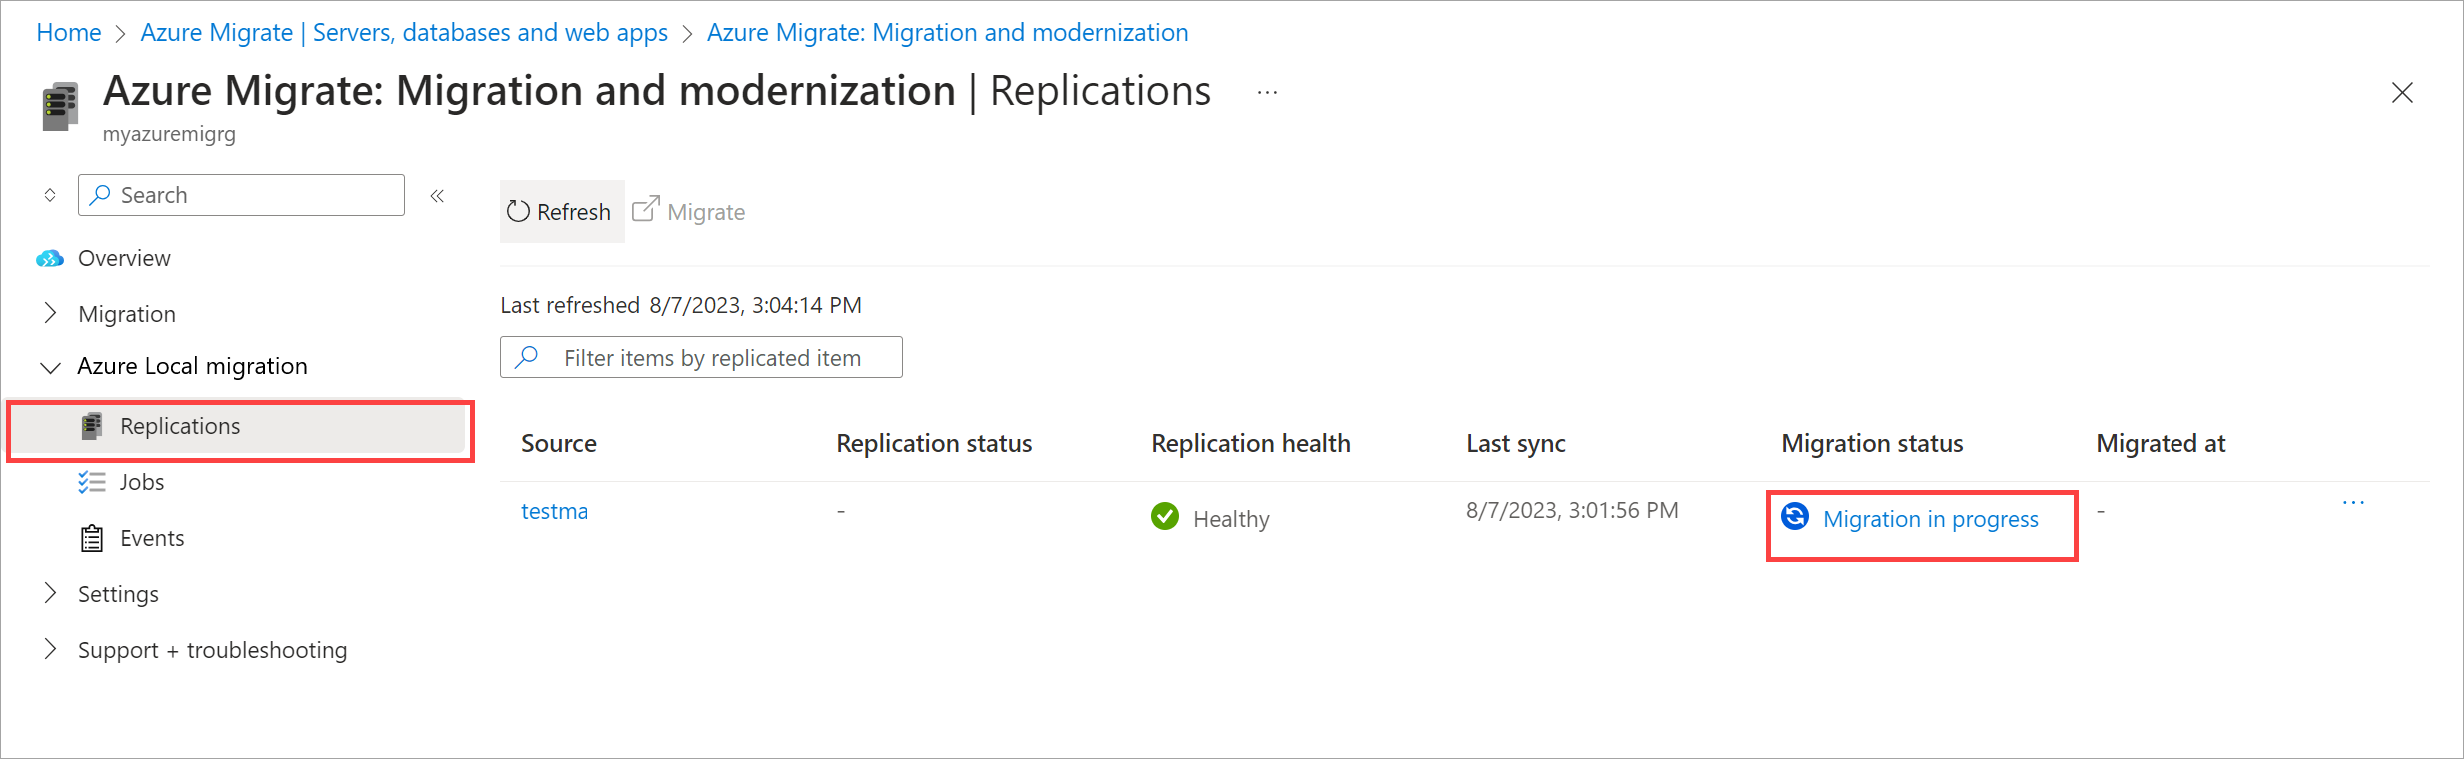Open row actions ellipsis for testma

[x=2353, y=503]
